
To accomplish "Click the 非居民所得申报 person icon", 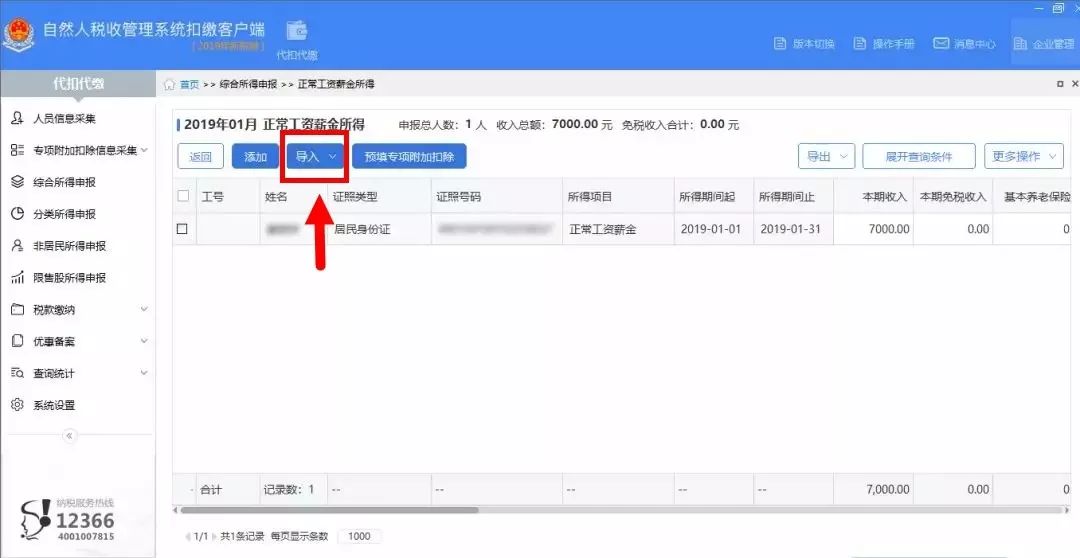I will [18, 245].
